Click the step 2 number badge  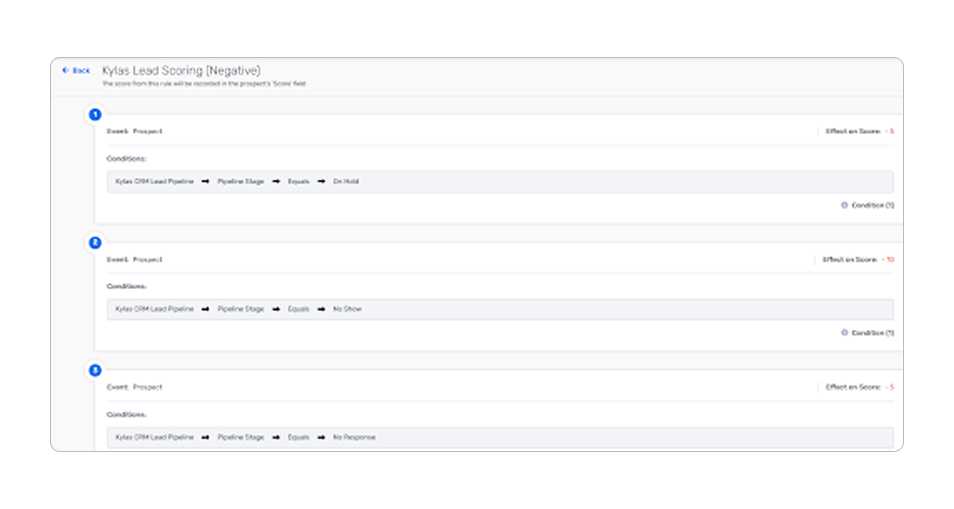(x=95, y=242)
